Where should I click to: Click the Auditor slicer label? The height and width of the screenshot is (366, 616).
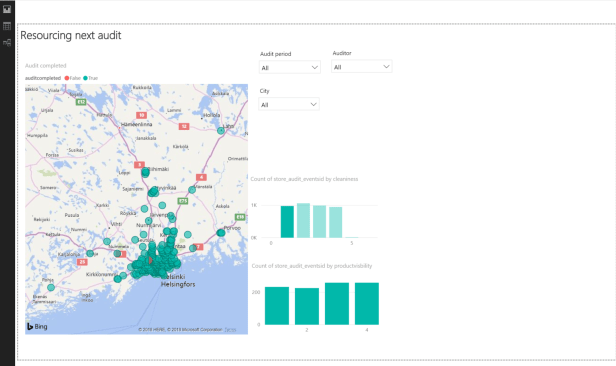[342, 53]
